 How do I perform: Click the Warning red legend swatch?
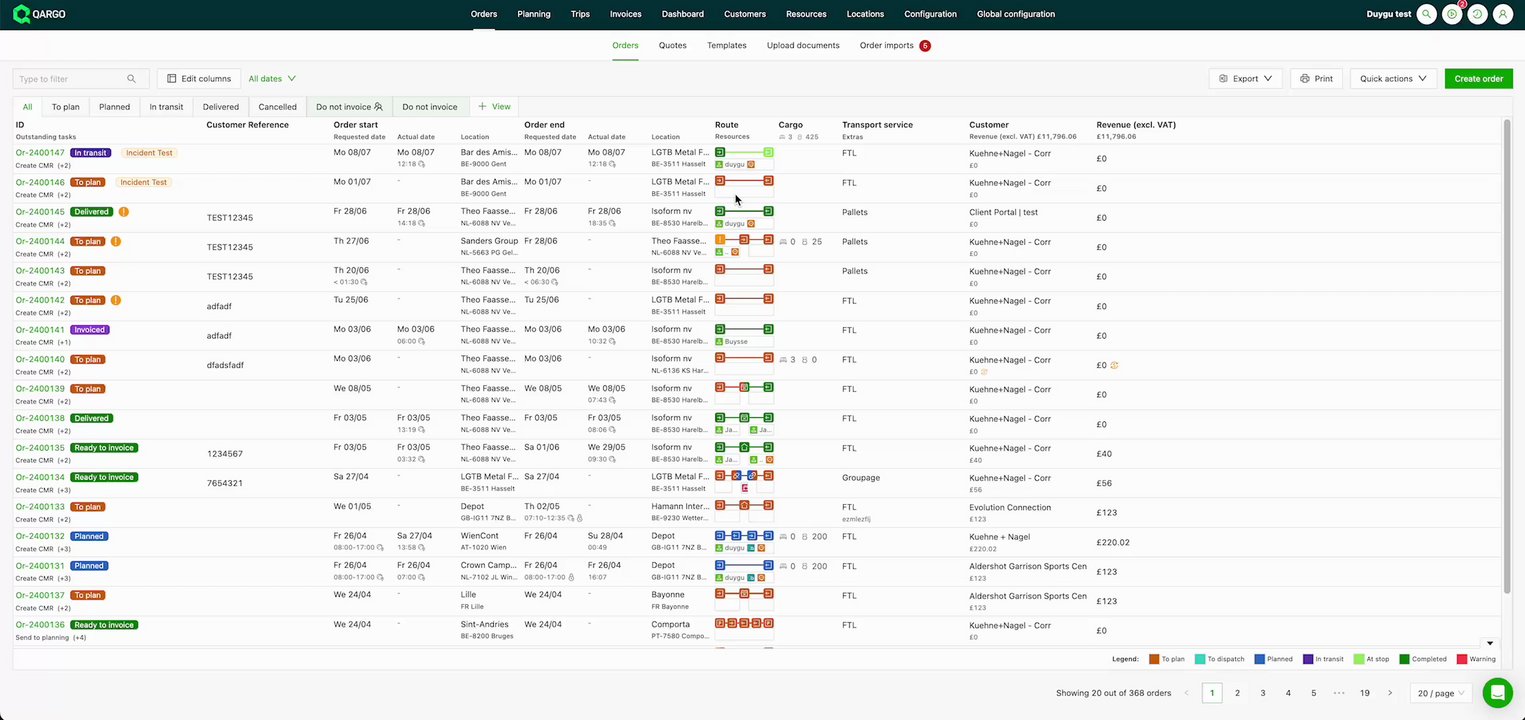[x=1461, y=659]
